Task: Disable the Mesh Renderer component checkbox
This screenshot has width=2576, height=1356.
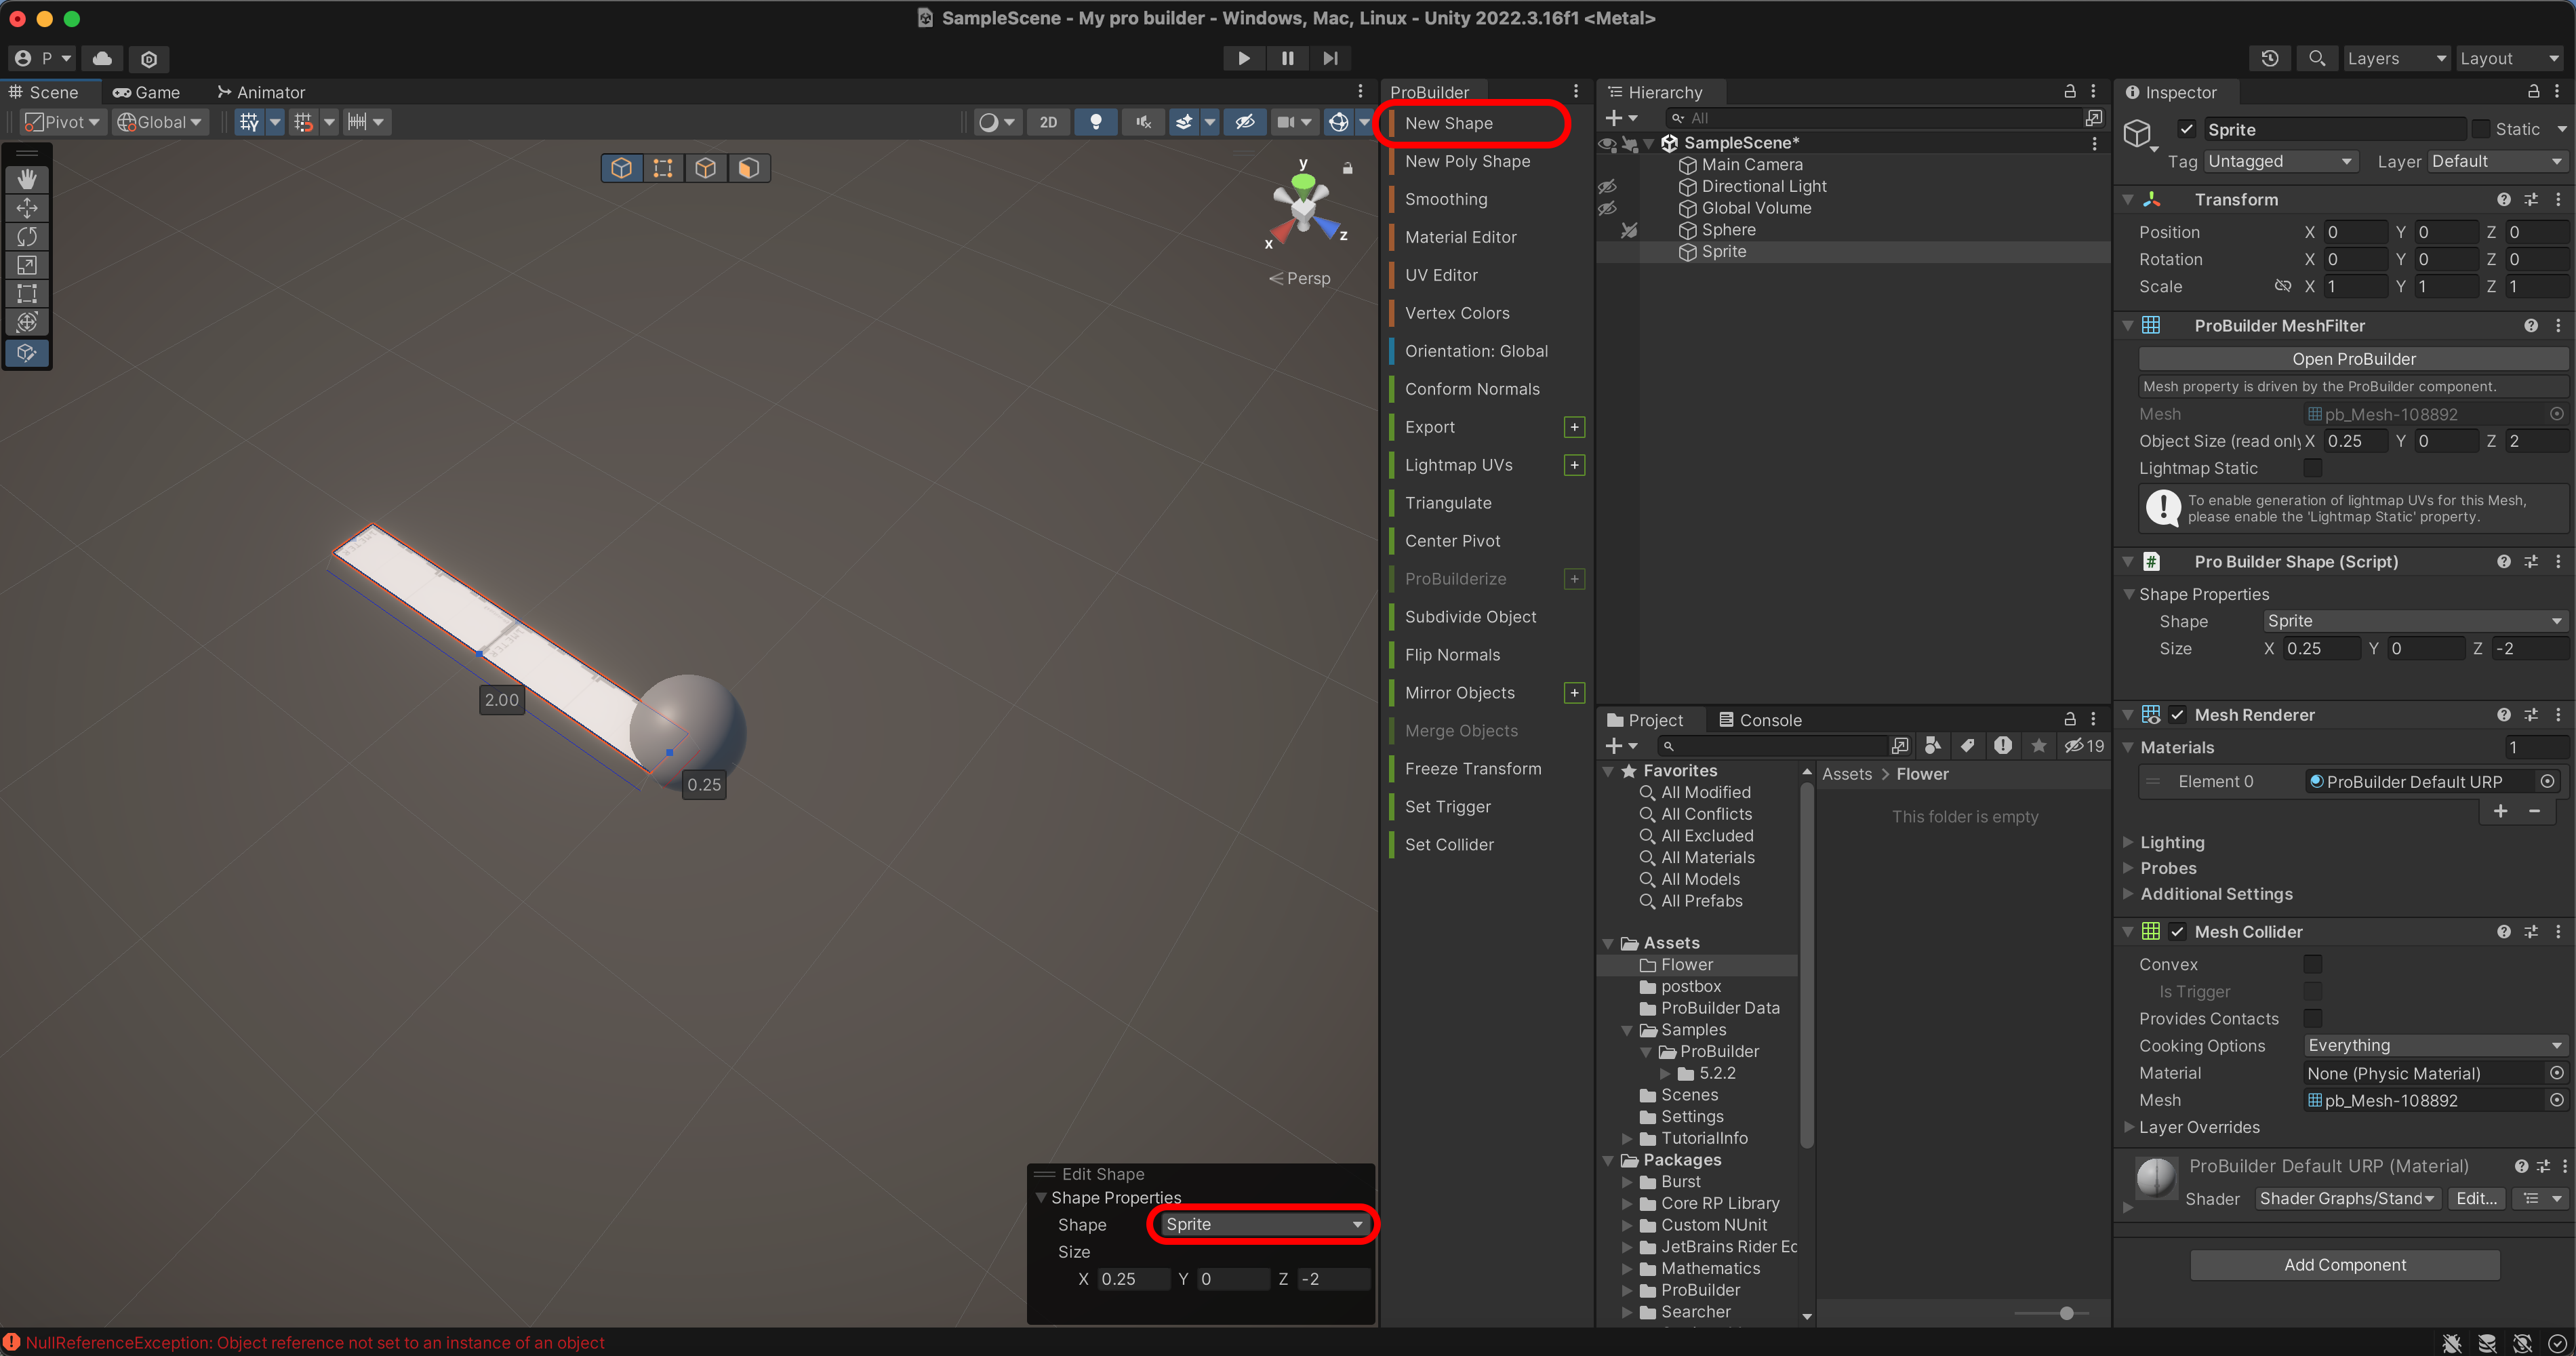Action: tap(2177, 715)
